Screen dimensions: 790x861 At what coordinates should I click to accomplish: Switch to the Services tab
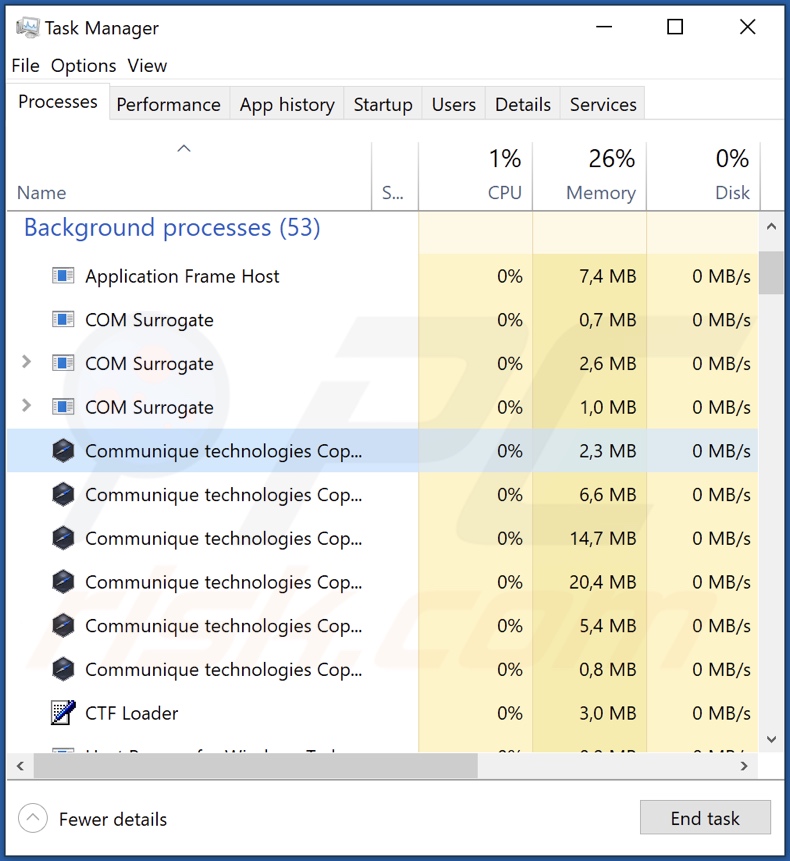603,104
